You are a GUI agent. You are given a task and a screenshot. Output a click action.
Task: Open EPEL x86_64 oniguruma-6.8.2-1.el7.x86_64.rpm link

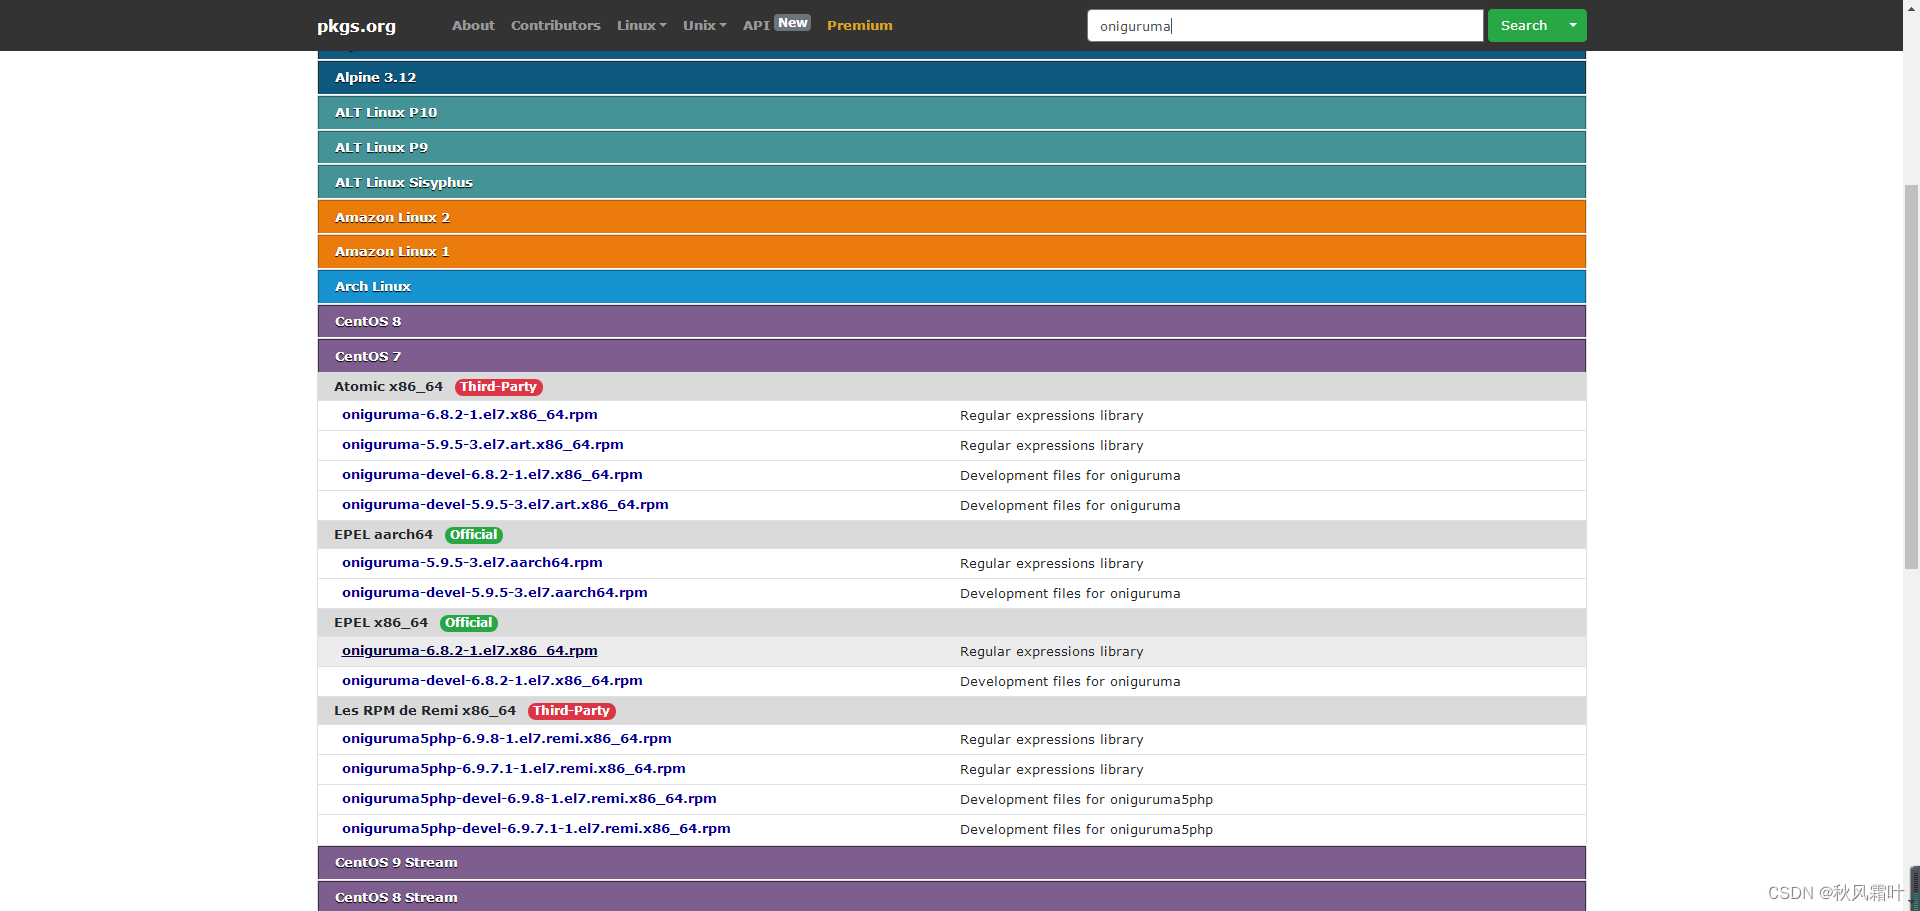[470, 651]
